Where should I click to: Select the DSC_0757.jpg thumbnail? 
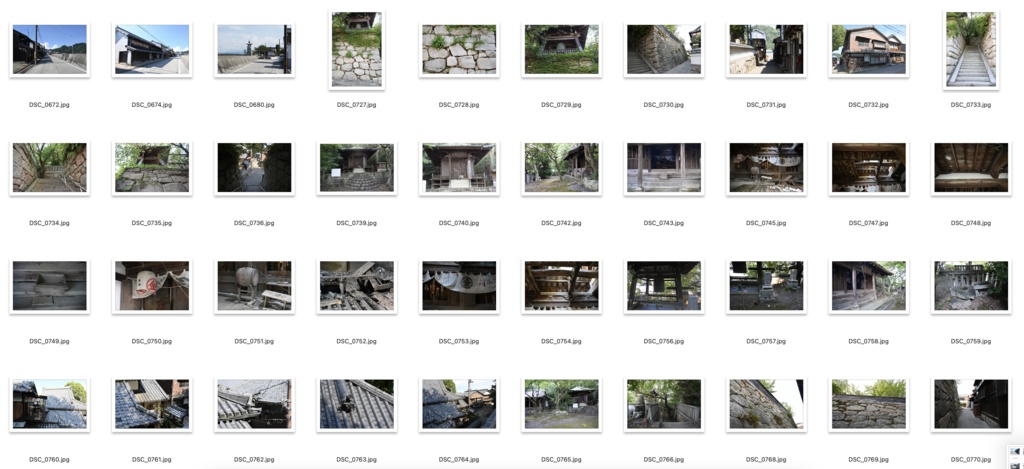[766, 286]
